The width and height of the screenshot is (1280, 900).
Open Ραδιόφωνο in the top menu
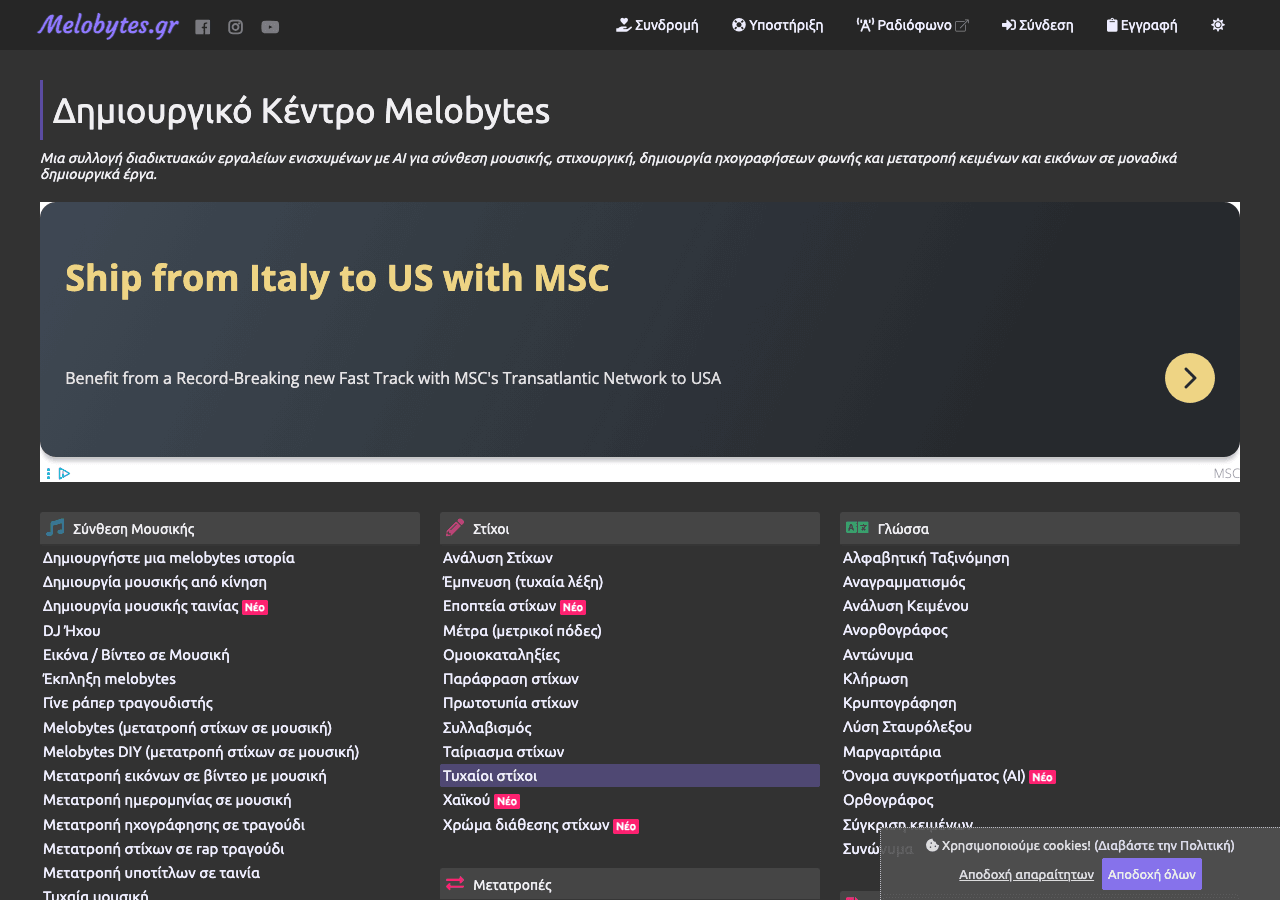[912, 25]
